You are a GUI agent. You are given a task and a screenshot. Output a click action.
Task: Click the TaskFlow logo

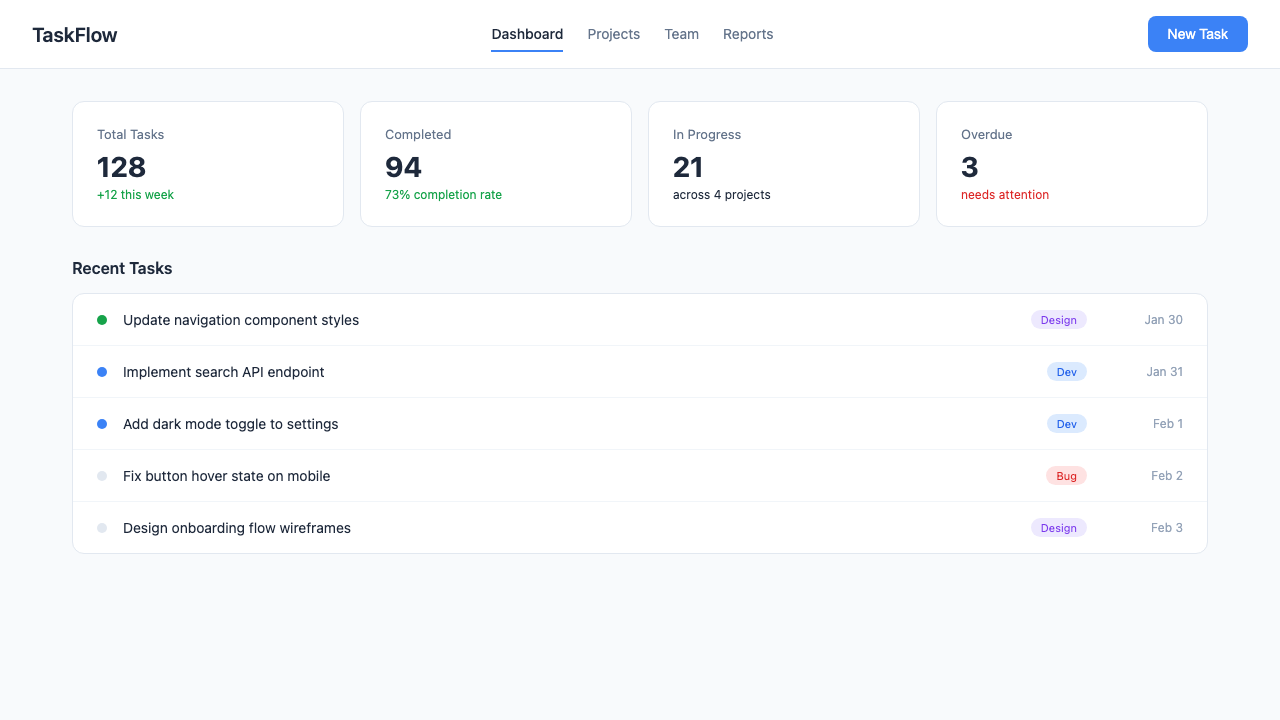75,35
